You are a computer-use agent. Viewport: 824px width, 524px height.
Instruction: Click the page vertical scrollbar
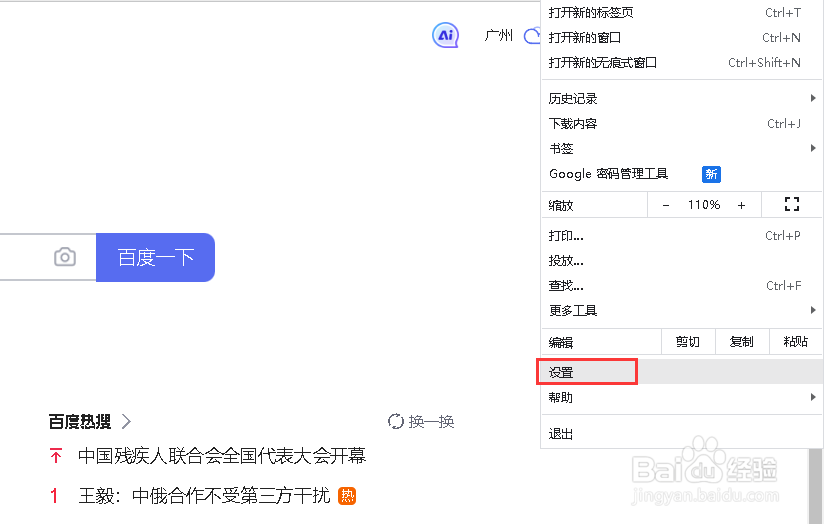[815, 486]
